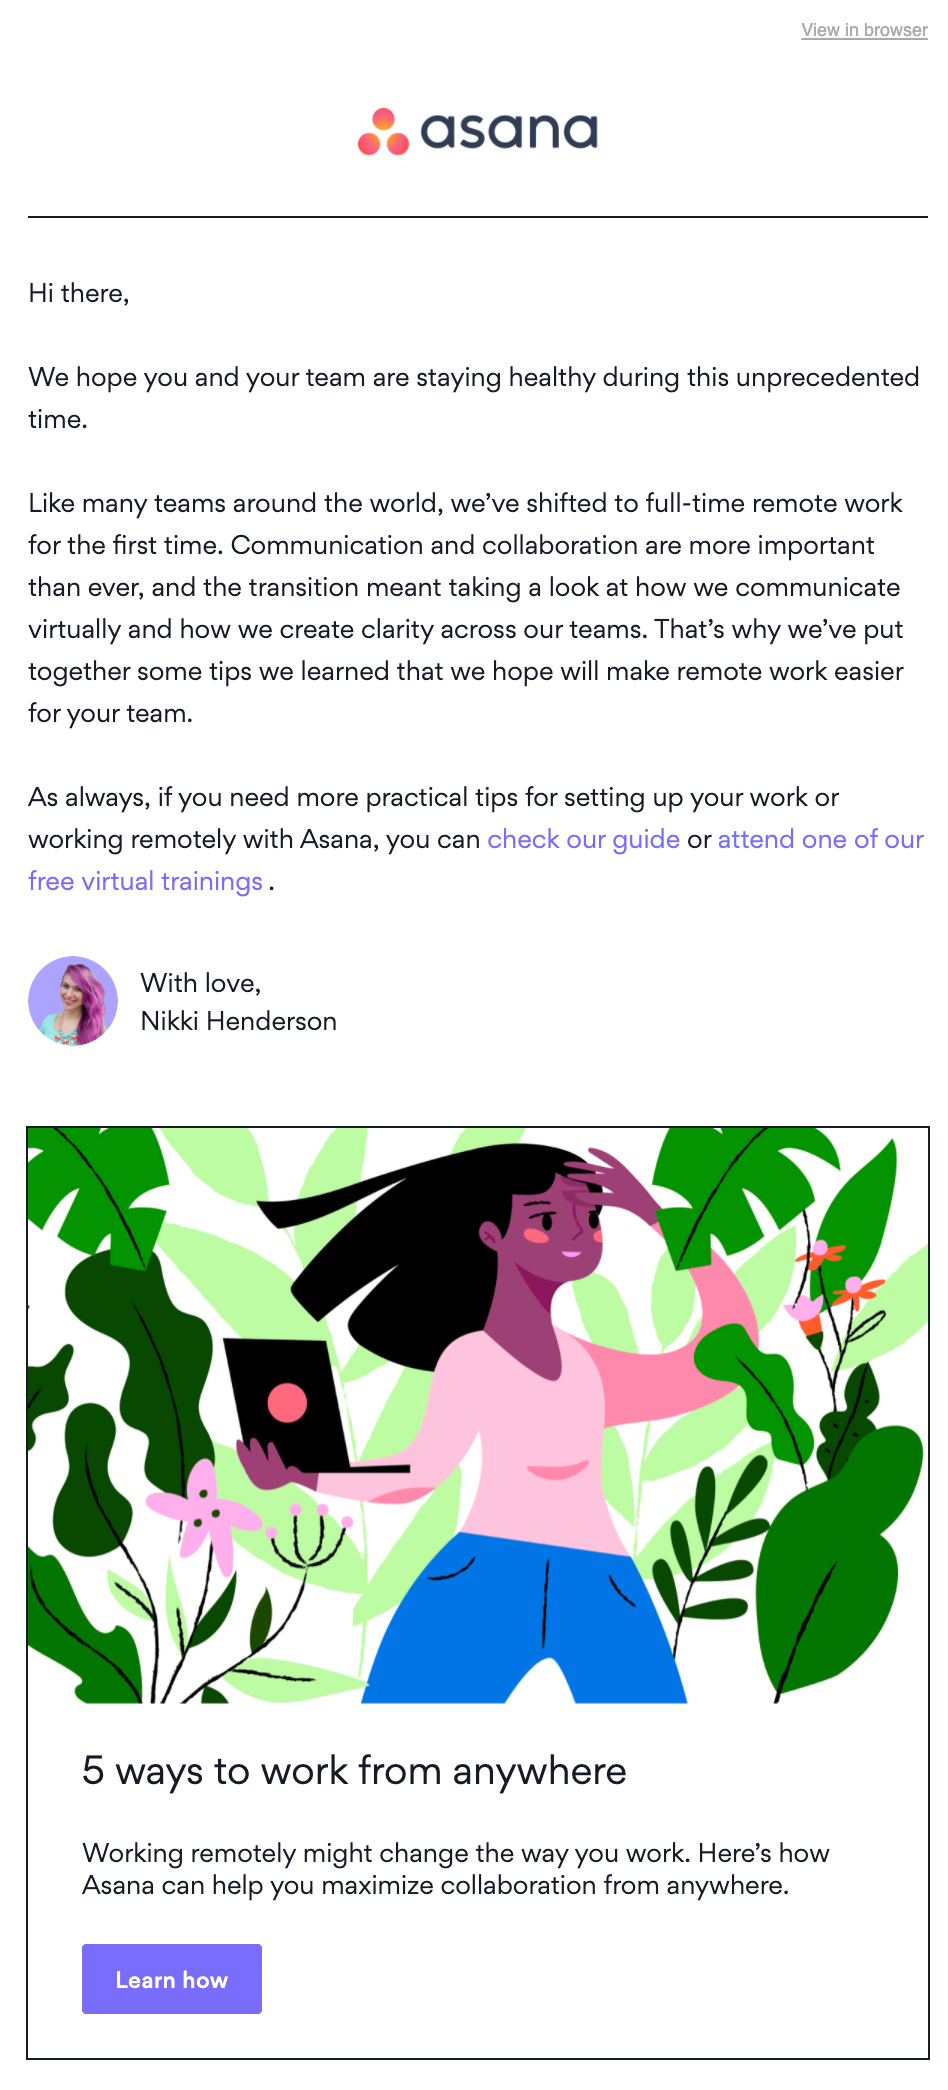Select the "5 ways to work from anywhere" heading
This screenshot has height=2090, width=948.
click(x=354, y=1771)
